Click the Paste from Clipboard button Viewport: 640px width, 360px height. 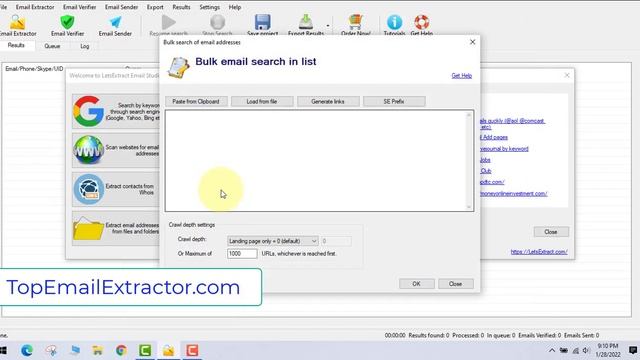[196, 101]
